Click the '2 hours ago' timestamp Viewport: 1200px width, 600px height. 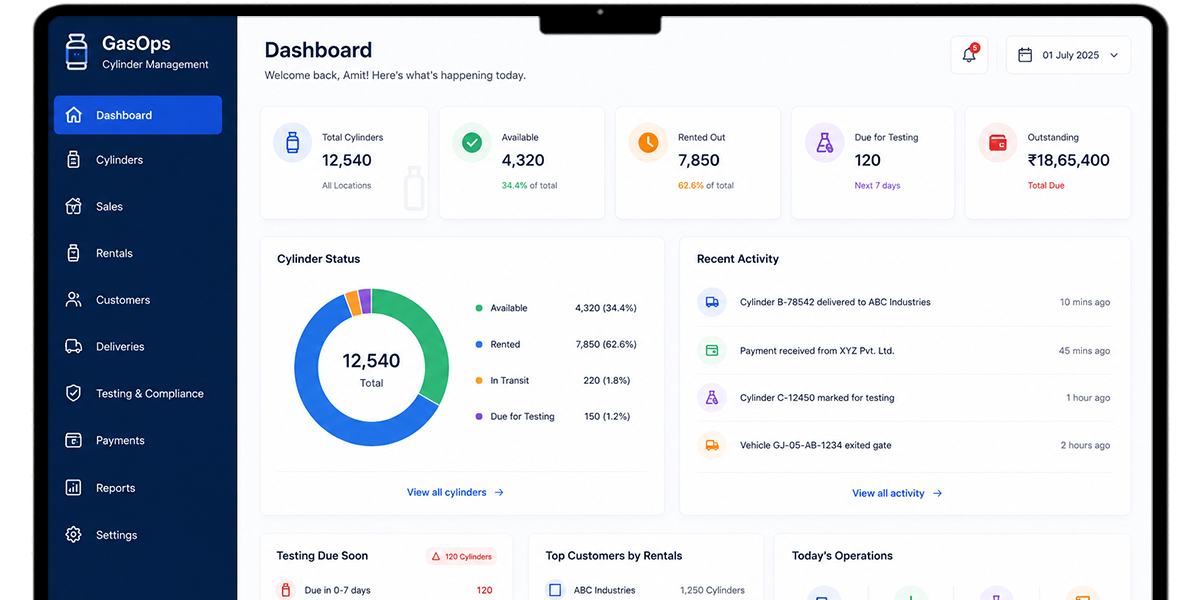click(1085, 445)
